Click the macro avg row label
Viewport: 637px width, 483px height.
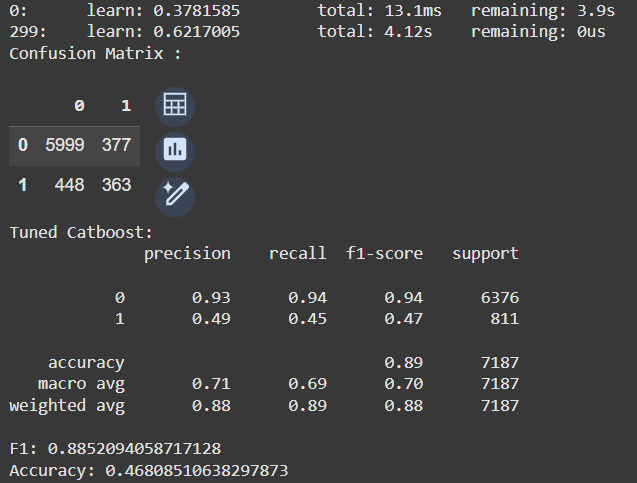(81, 384)
